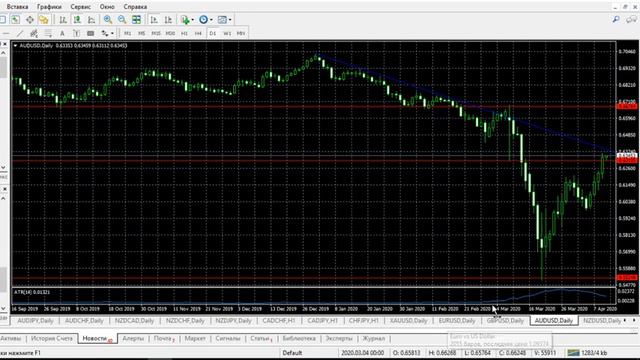Screen dimensions: 640x360
Task: Open the Market Watch window icon
Action: tap(15, 20)
